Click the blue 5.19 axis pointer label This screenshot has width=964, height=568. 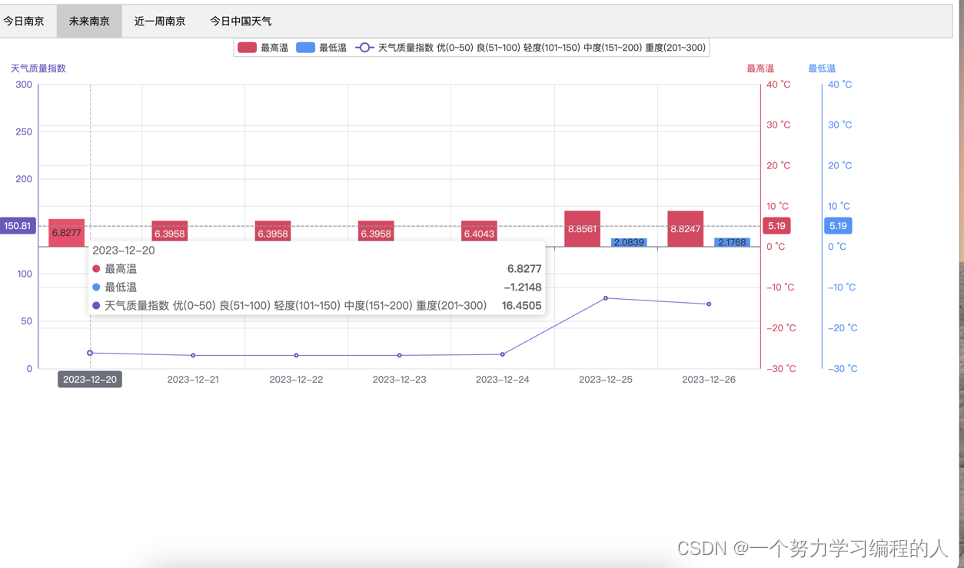click(838, 226)
